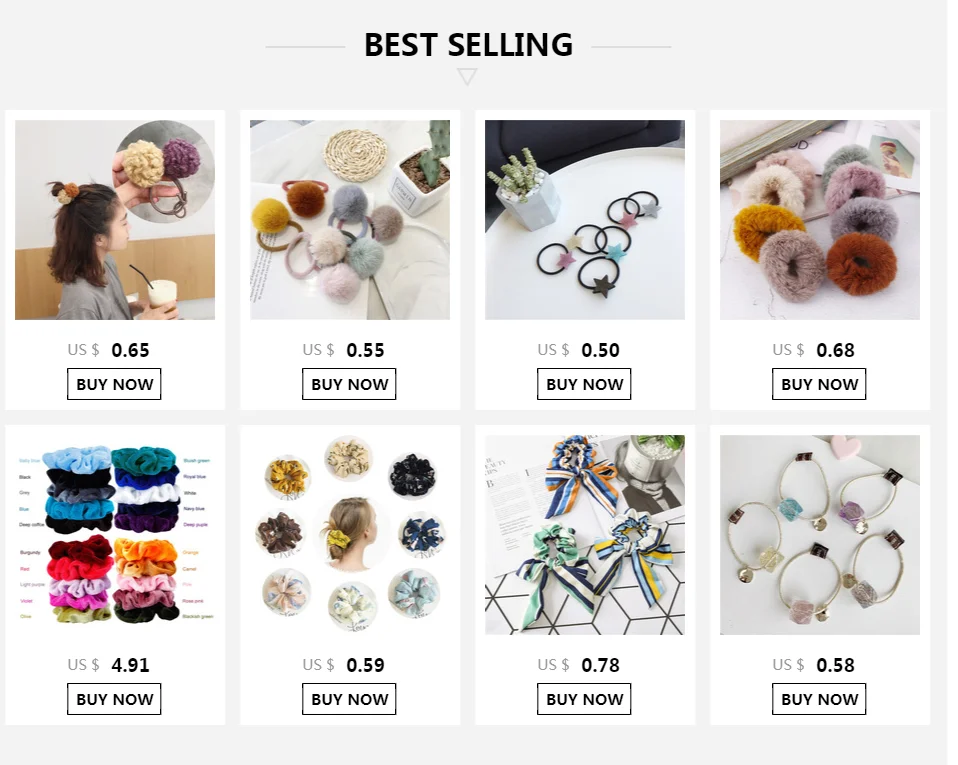958x765 pixels.
Task: Open the floral scrunchies collage image
Action: pyautogui.click(x=350, y=535)
